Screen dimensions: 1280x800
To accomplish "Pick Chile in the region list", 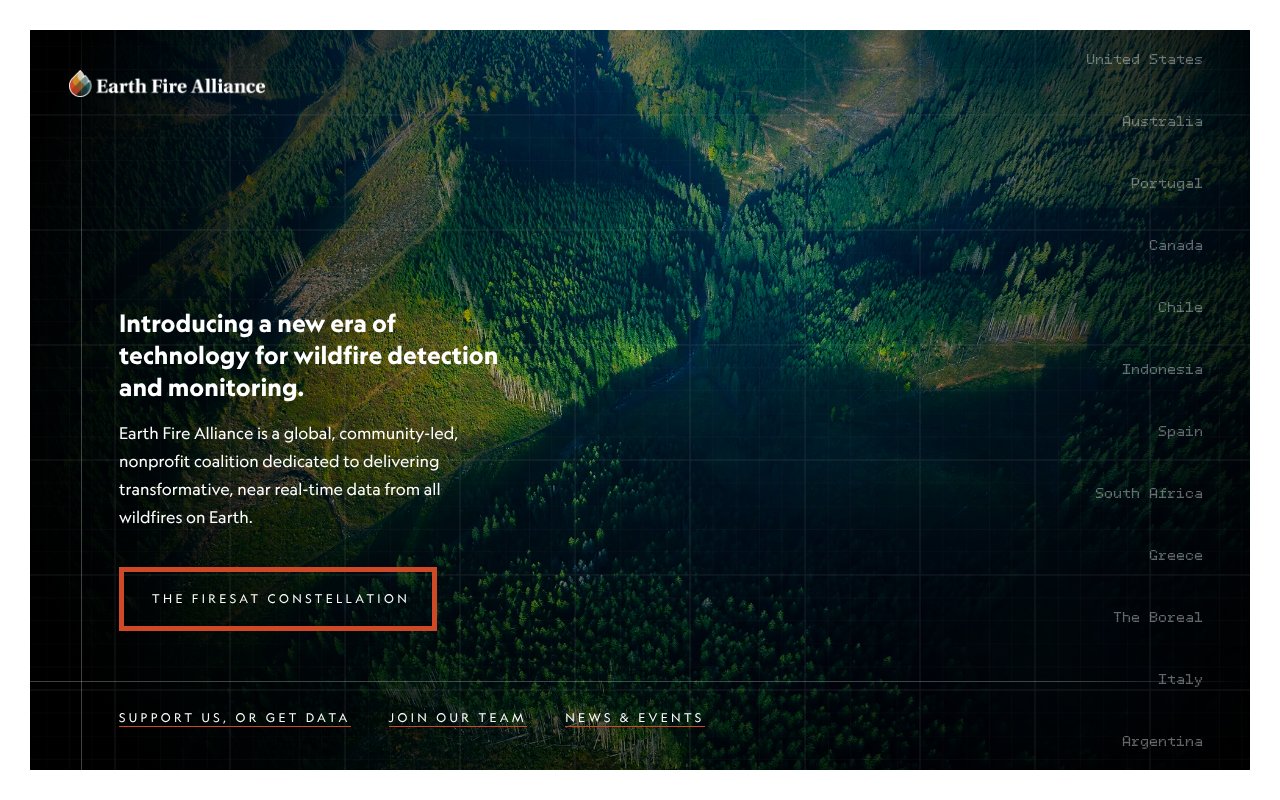I will [1180, 307].
